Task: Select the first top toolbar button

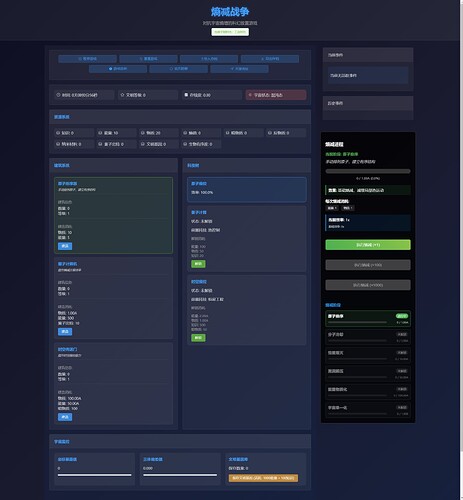Action: click(x=88, y=59)
